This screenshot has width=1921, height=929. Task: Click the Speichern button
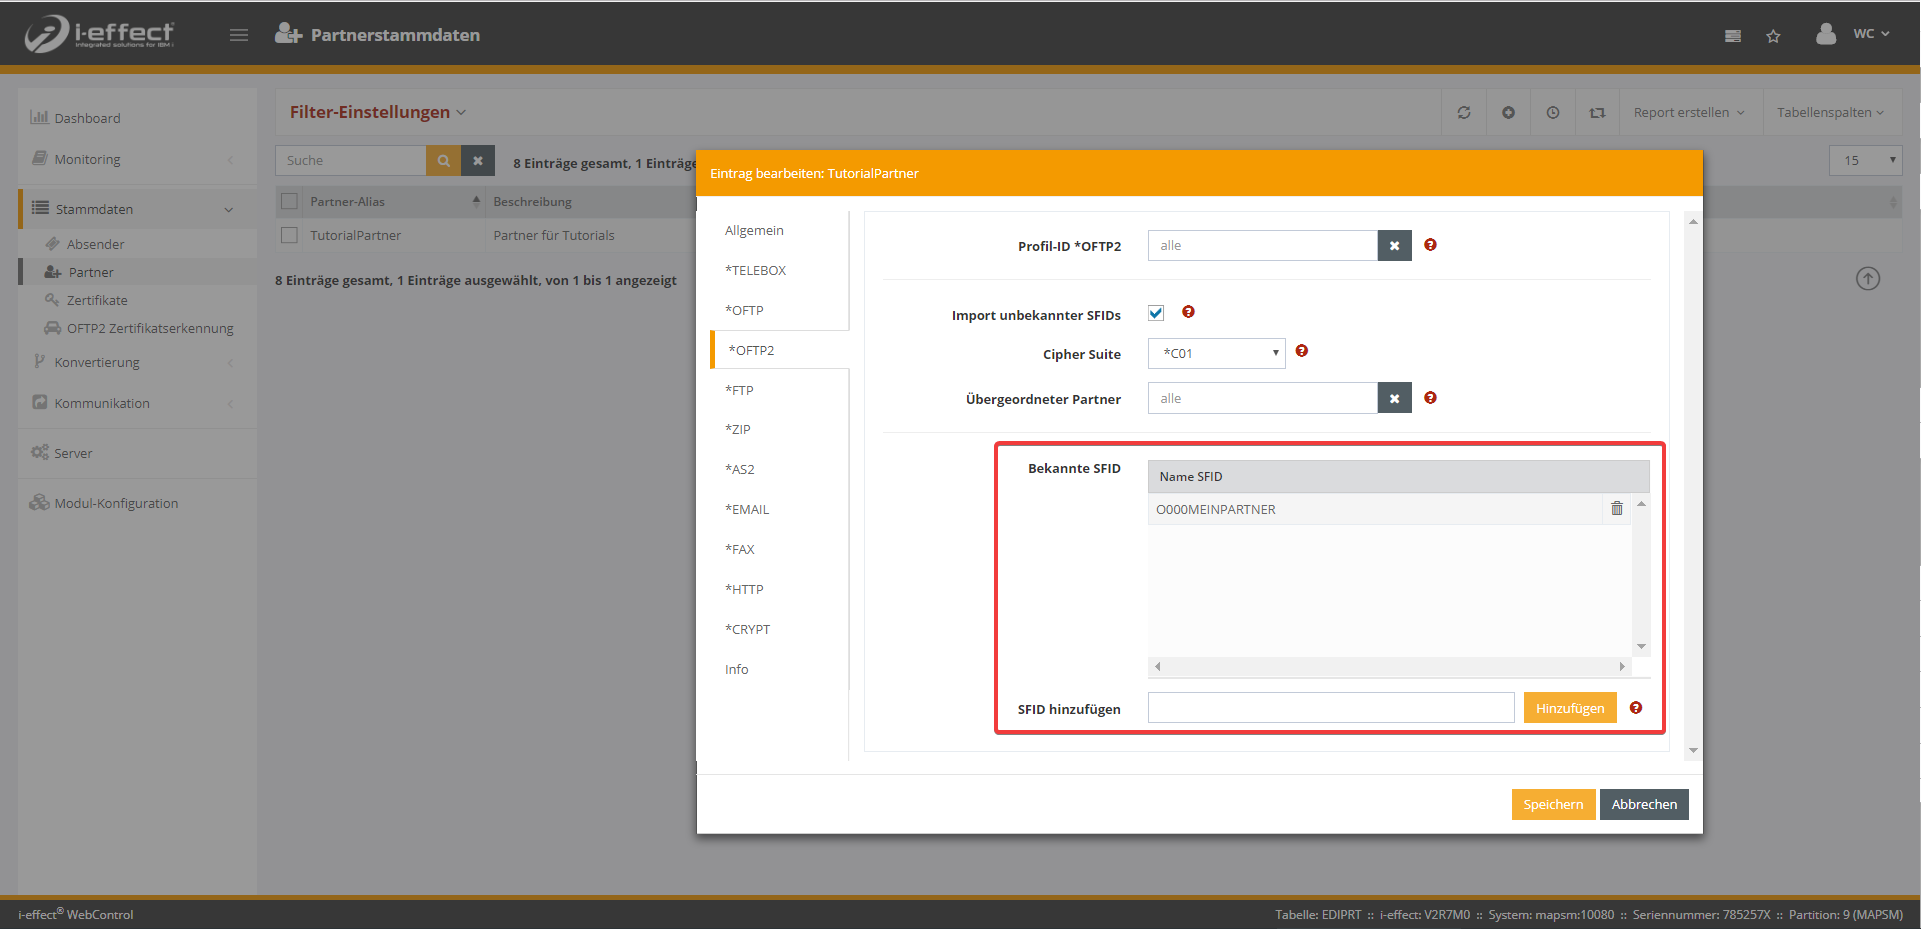click(x=1552, y=804)
